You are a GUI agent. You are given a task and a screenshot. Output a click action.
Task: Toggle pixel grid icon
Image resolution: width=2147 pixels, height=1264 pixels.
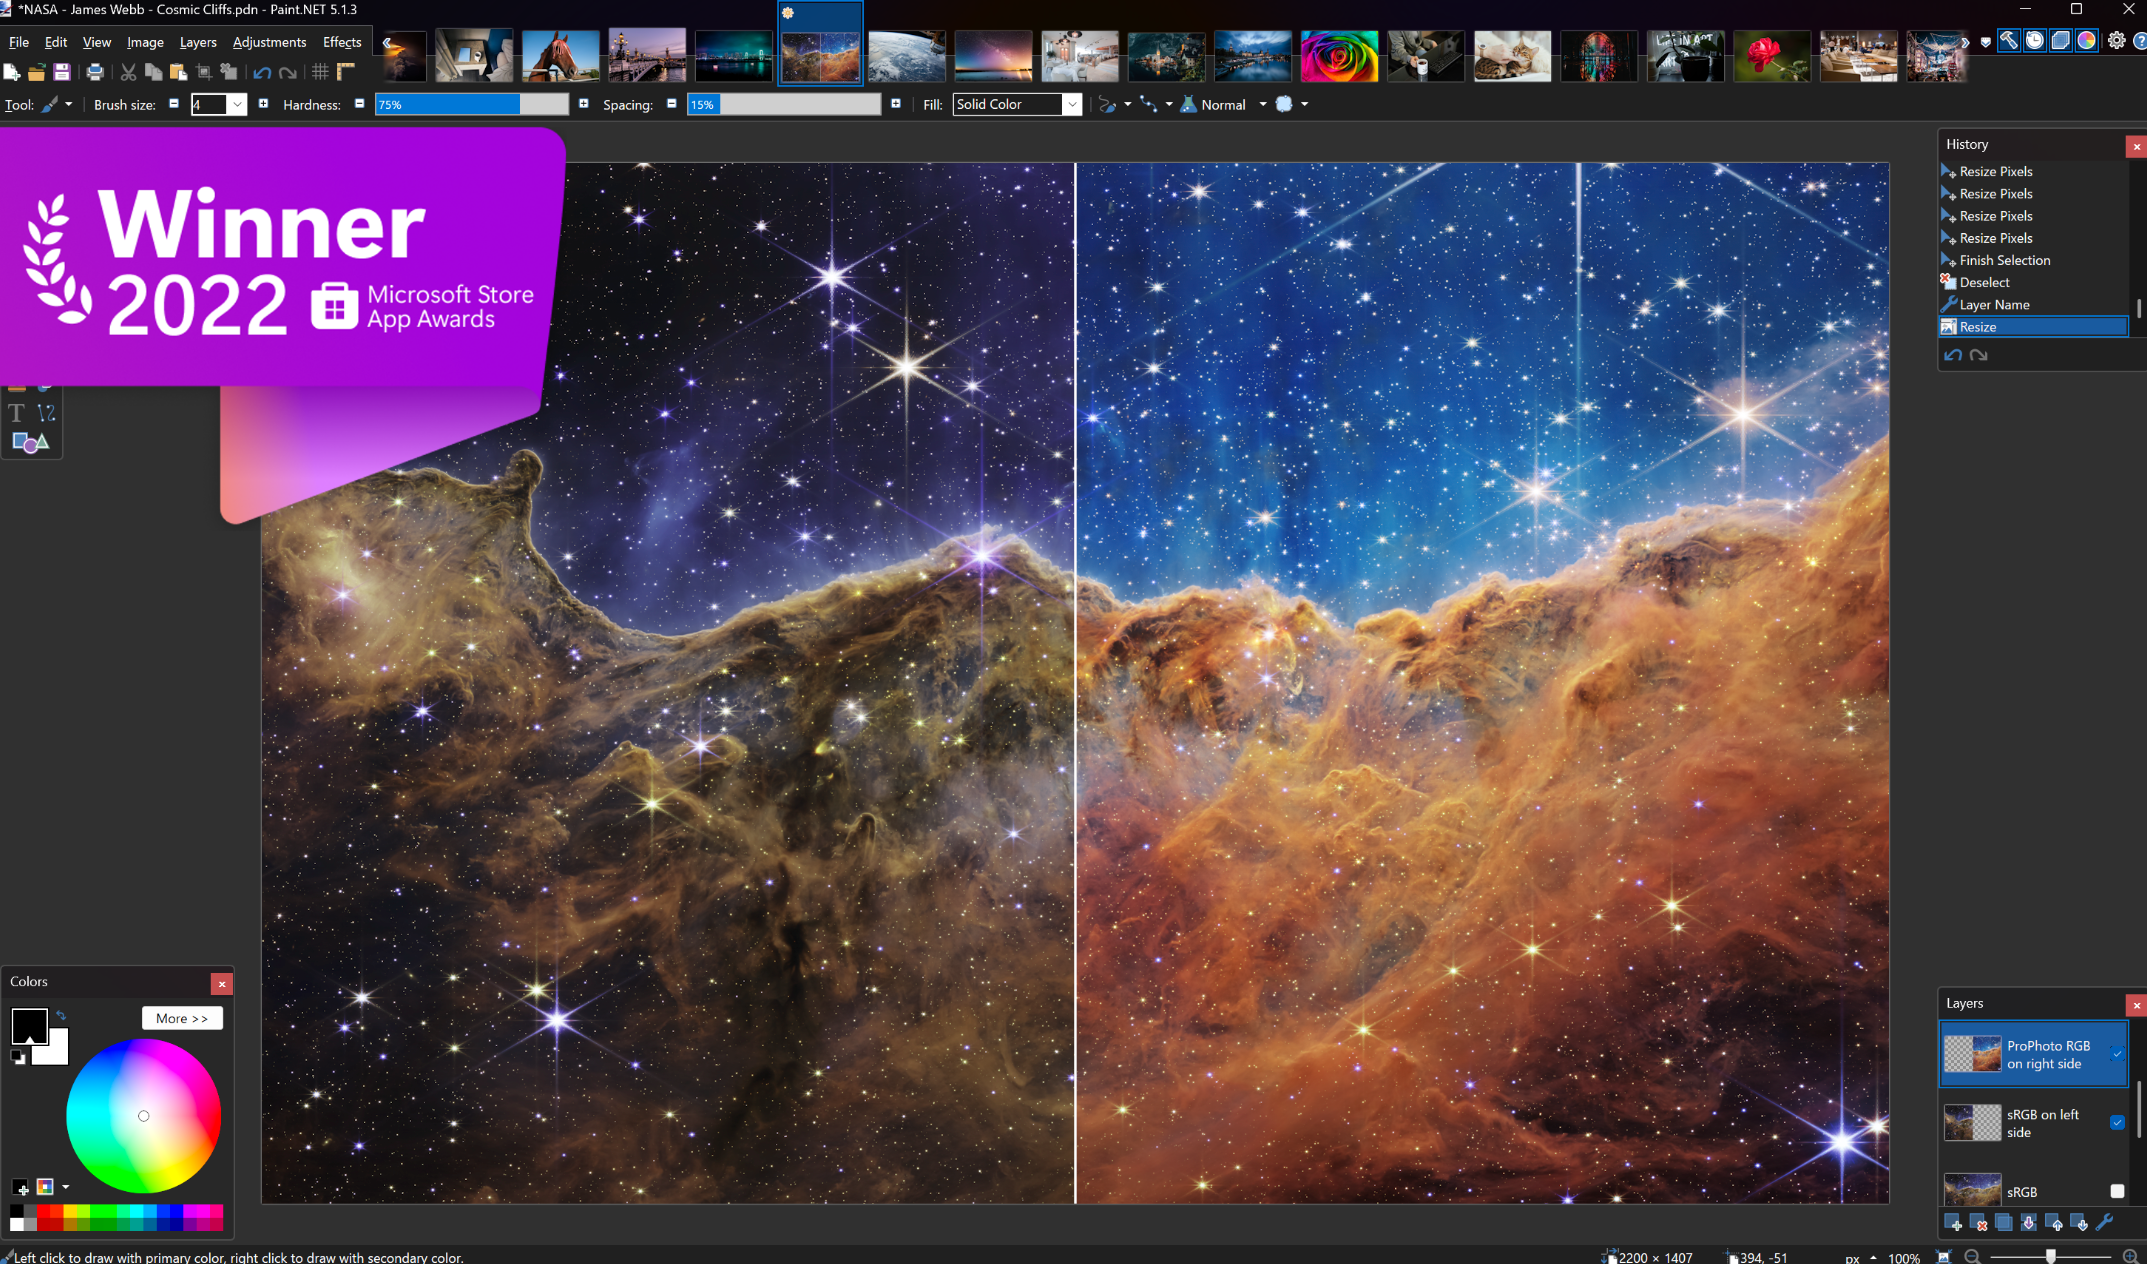point(320,72)
